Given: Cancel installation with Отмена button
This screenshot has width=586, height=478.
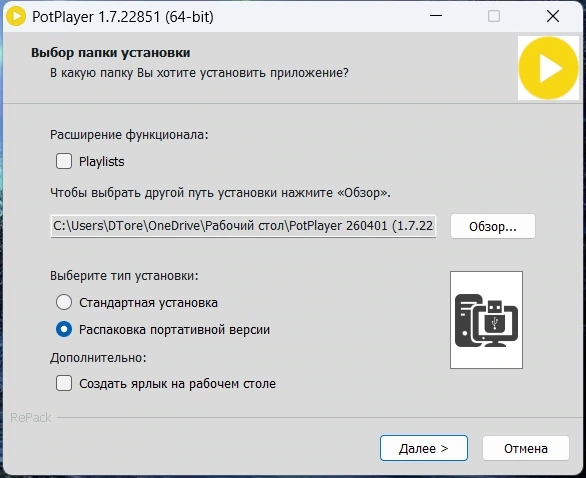Looking at the screenshot, I should pos(526,448).
